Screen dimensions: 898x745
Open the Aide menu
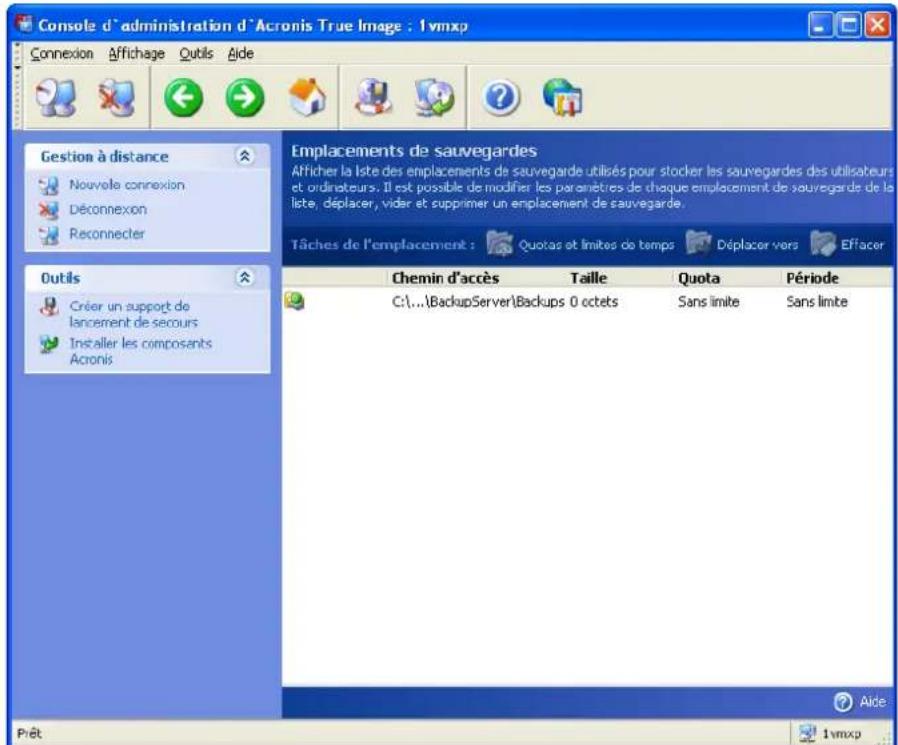pos(241,54)
